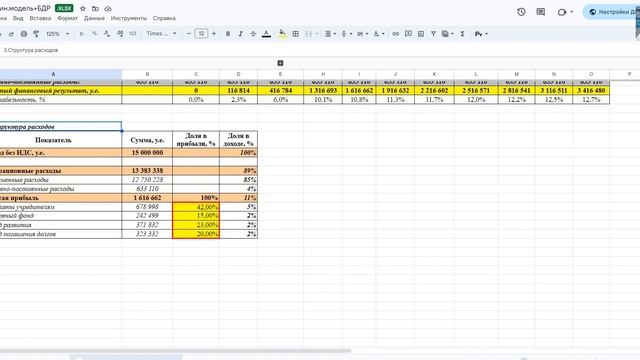Select cell with value 15 000 000
This screenshot has width=640, height=360.
pyautogui.click(x=147, y=153)
